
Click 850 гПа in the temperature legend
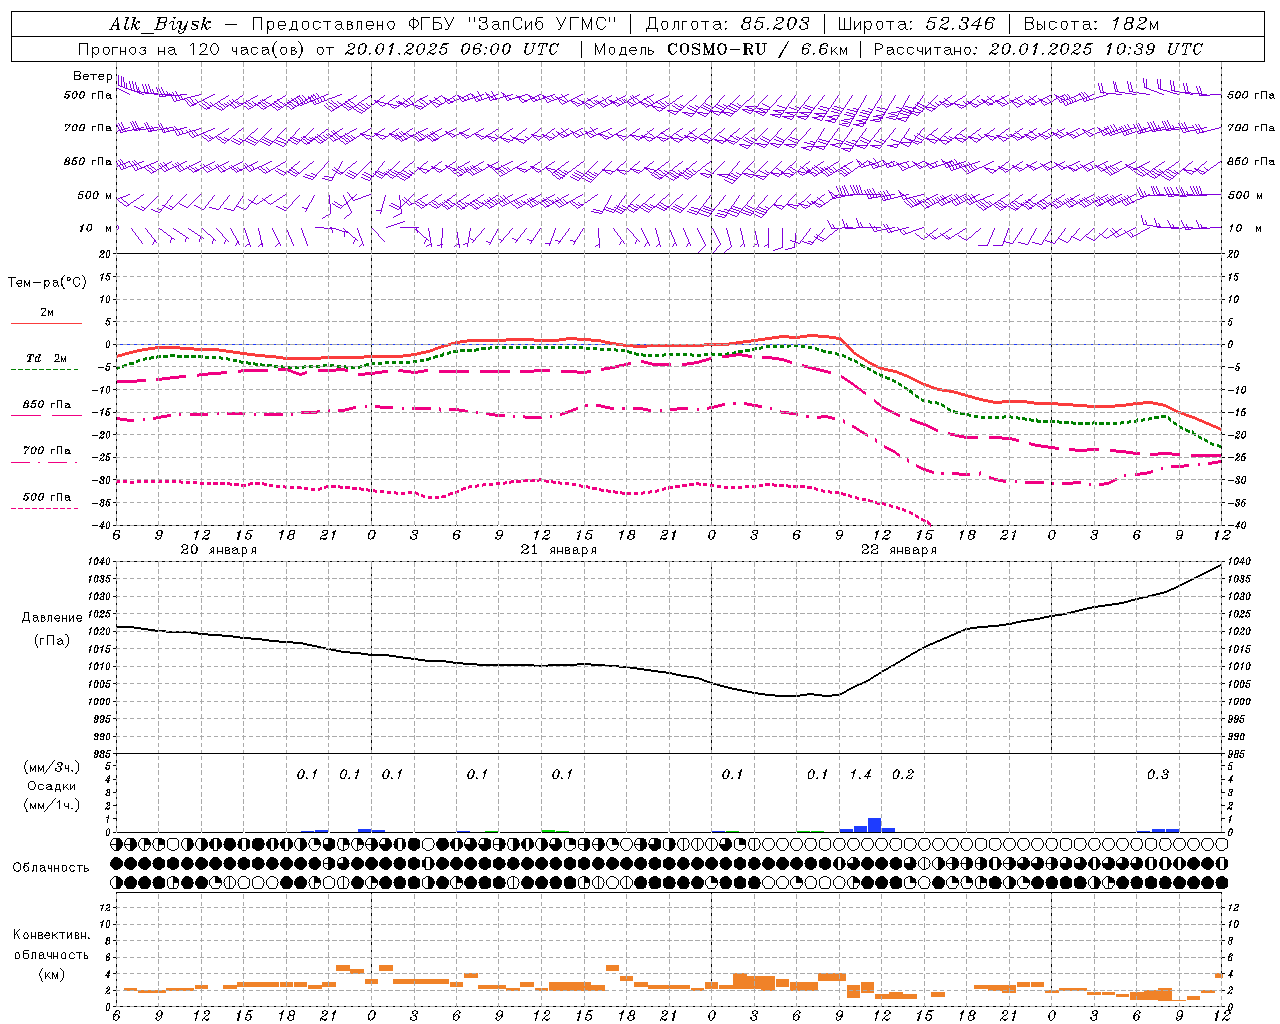pos(47,405)
